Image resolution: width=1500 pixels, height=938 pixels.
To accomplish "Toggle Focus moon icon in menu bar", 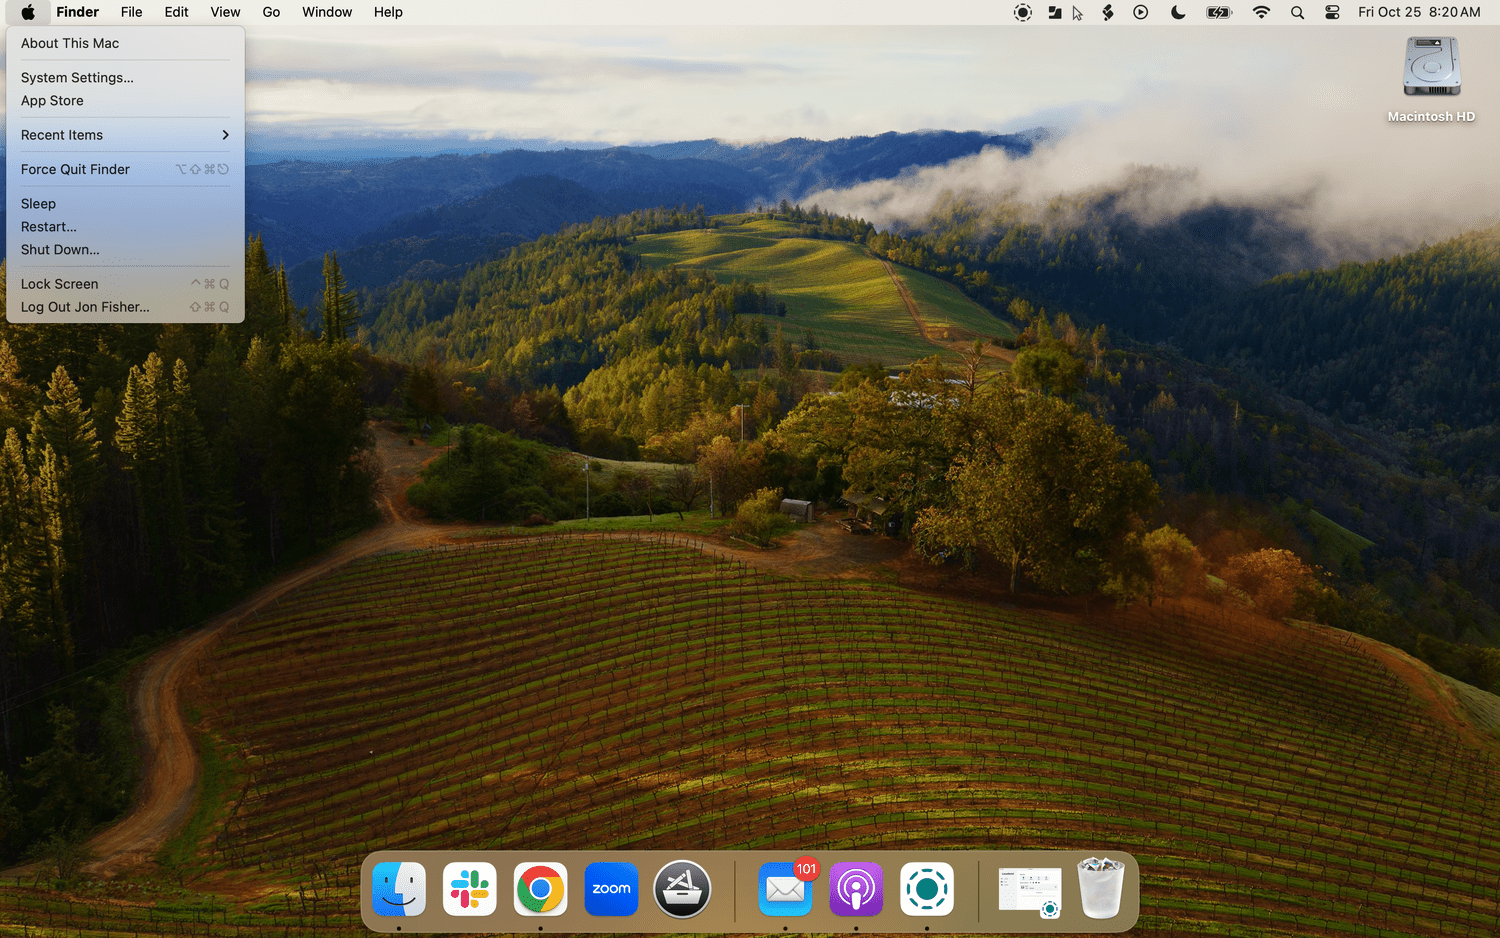I will click(x=1178, y=12).
